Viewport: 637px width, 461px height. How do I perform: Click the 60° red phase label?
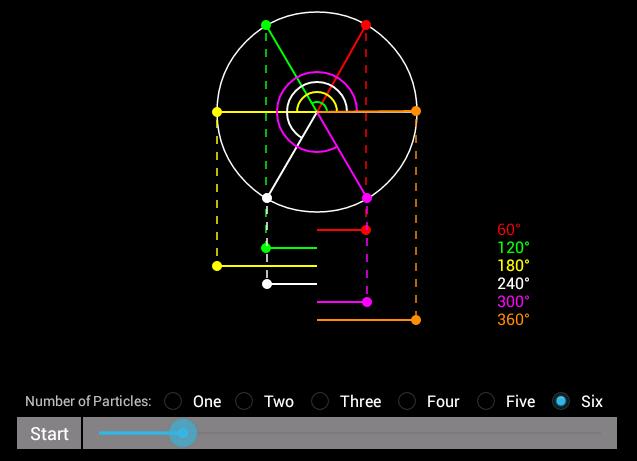tap(509, 230)
